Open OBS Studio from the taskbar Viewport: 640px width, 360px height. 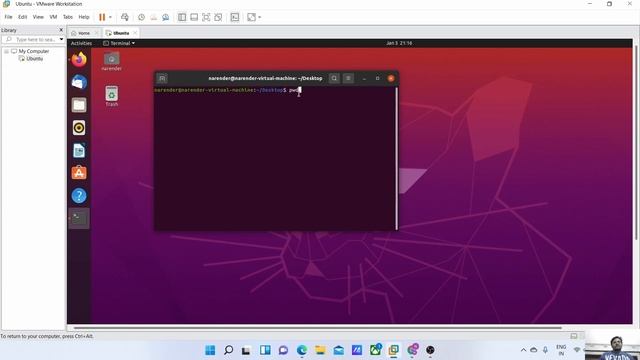[430, 350]
